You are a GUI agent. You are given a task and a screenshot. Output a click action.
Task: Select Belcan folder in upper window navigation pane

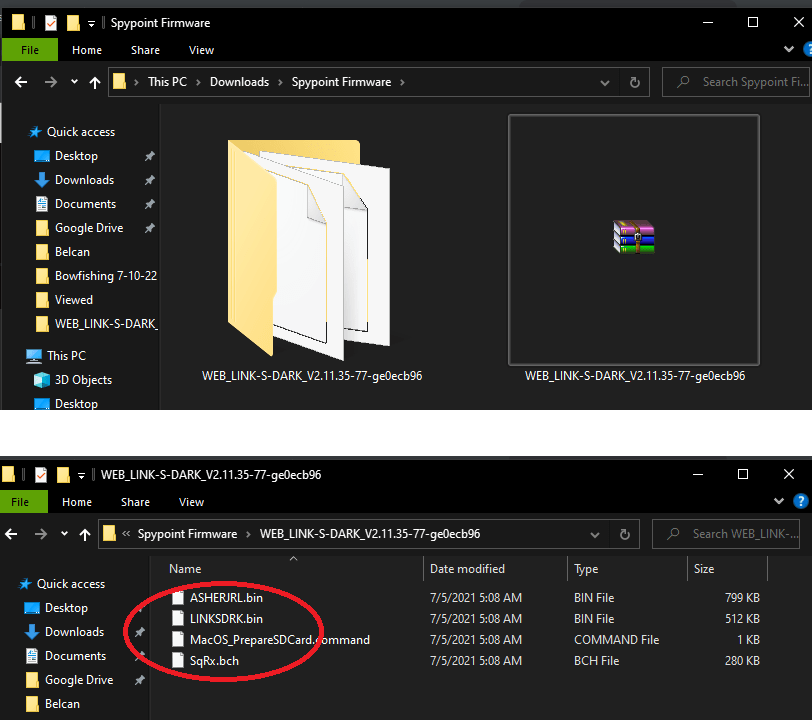(72, 252)
